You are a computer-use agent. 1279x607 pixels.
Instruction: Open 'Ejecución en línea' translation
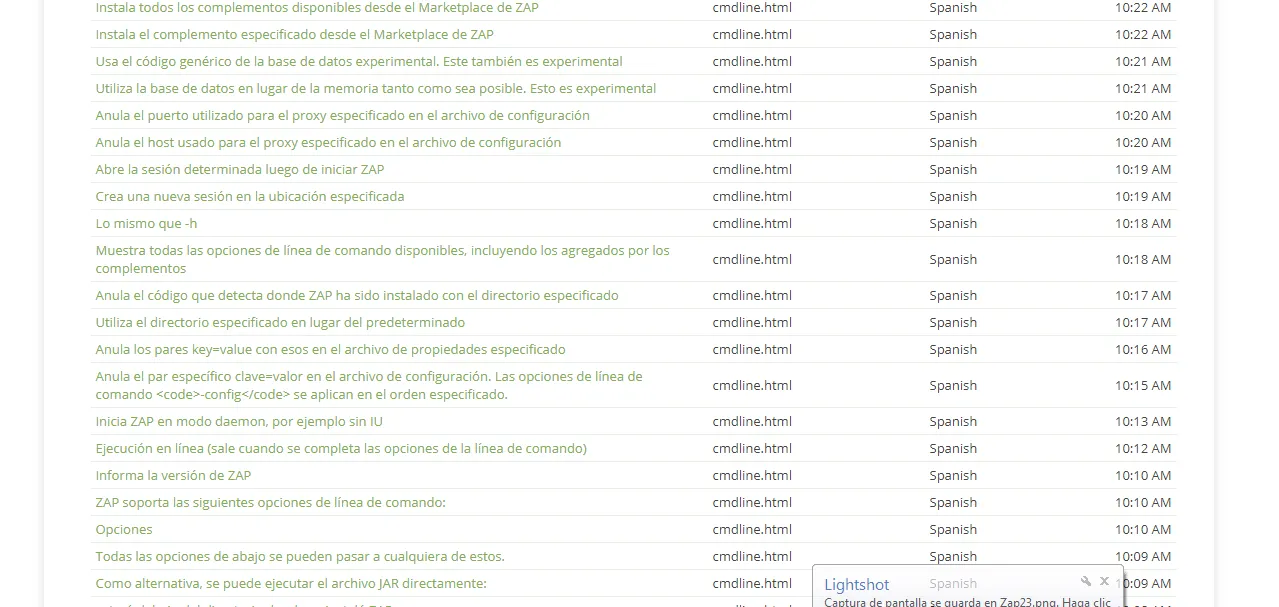[341, 448]
